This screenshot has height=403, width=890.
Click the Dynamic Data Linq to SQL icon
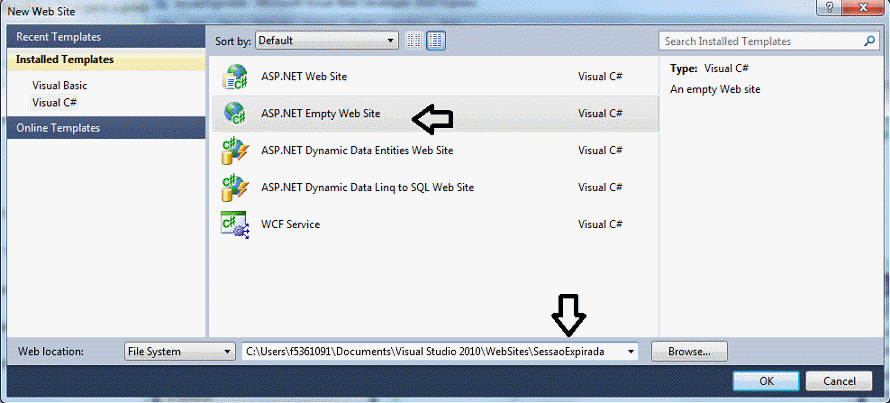(234, 188)
